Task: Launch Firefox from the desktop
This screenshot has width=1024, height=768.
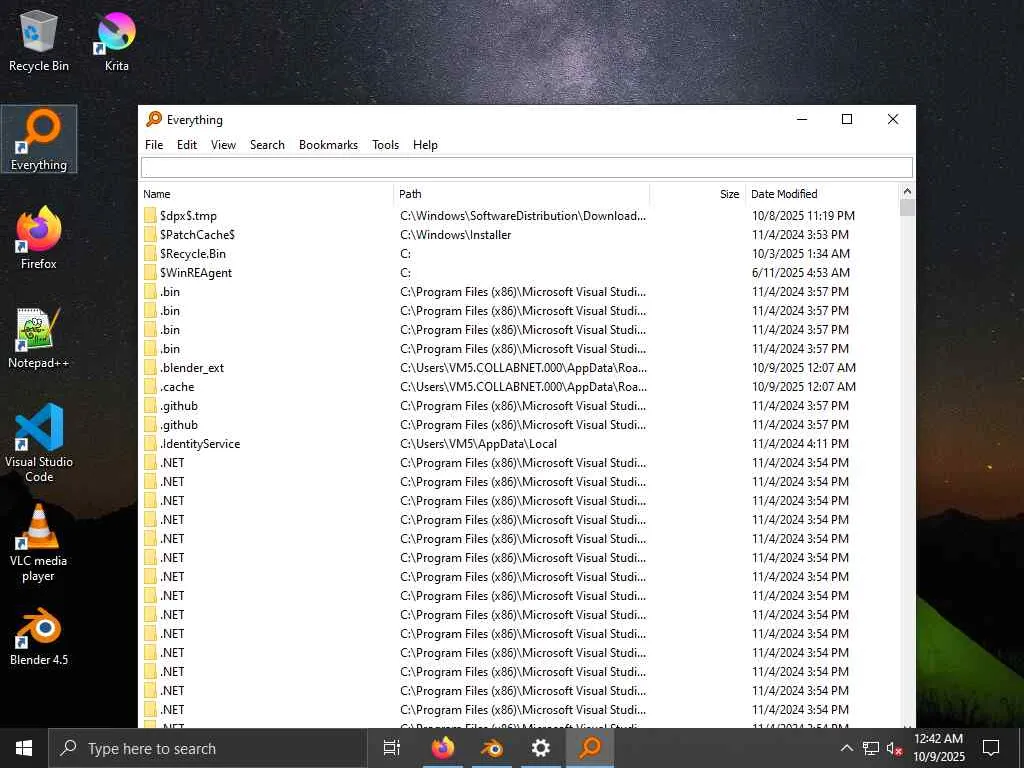Action: click(39, 238)
